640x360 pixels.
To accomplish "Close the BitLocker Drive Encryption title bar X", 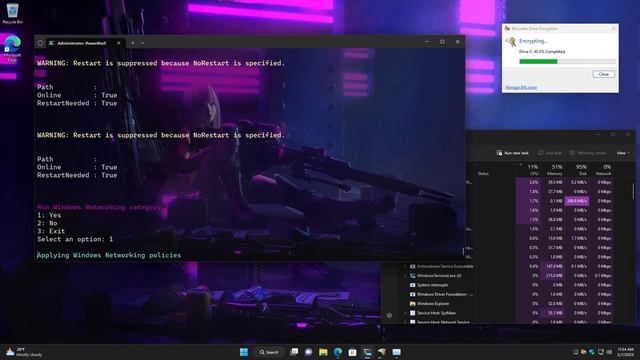I will point(613,29).
